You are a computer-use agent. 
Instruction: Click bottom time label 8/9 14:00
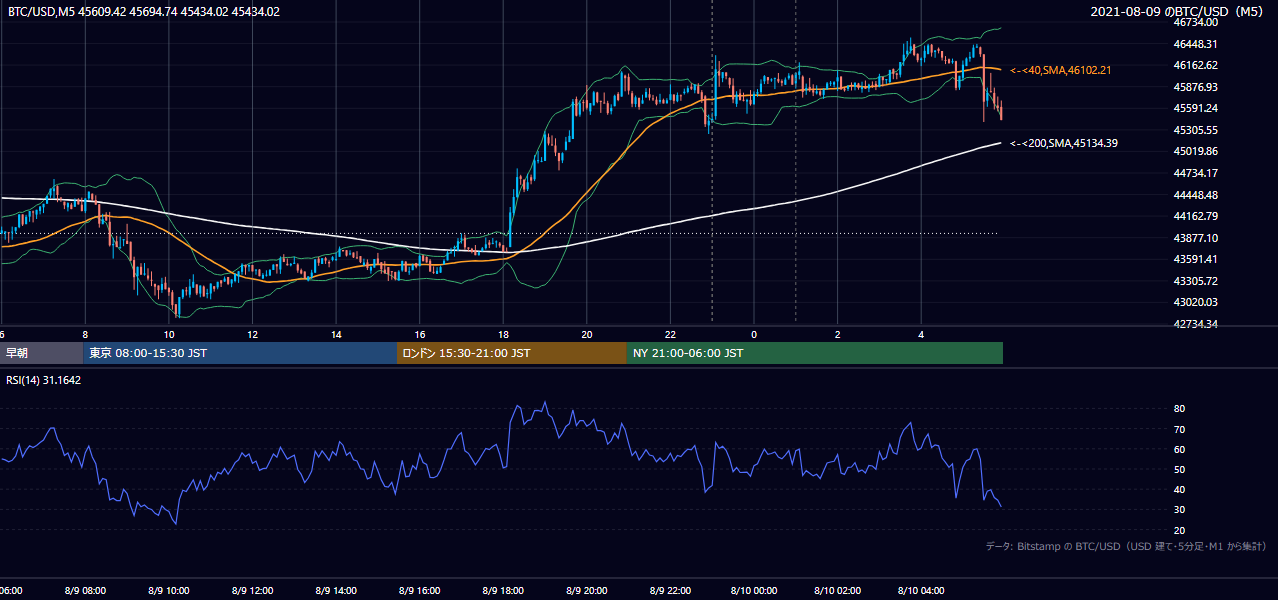336,591
